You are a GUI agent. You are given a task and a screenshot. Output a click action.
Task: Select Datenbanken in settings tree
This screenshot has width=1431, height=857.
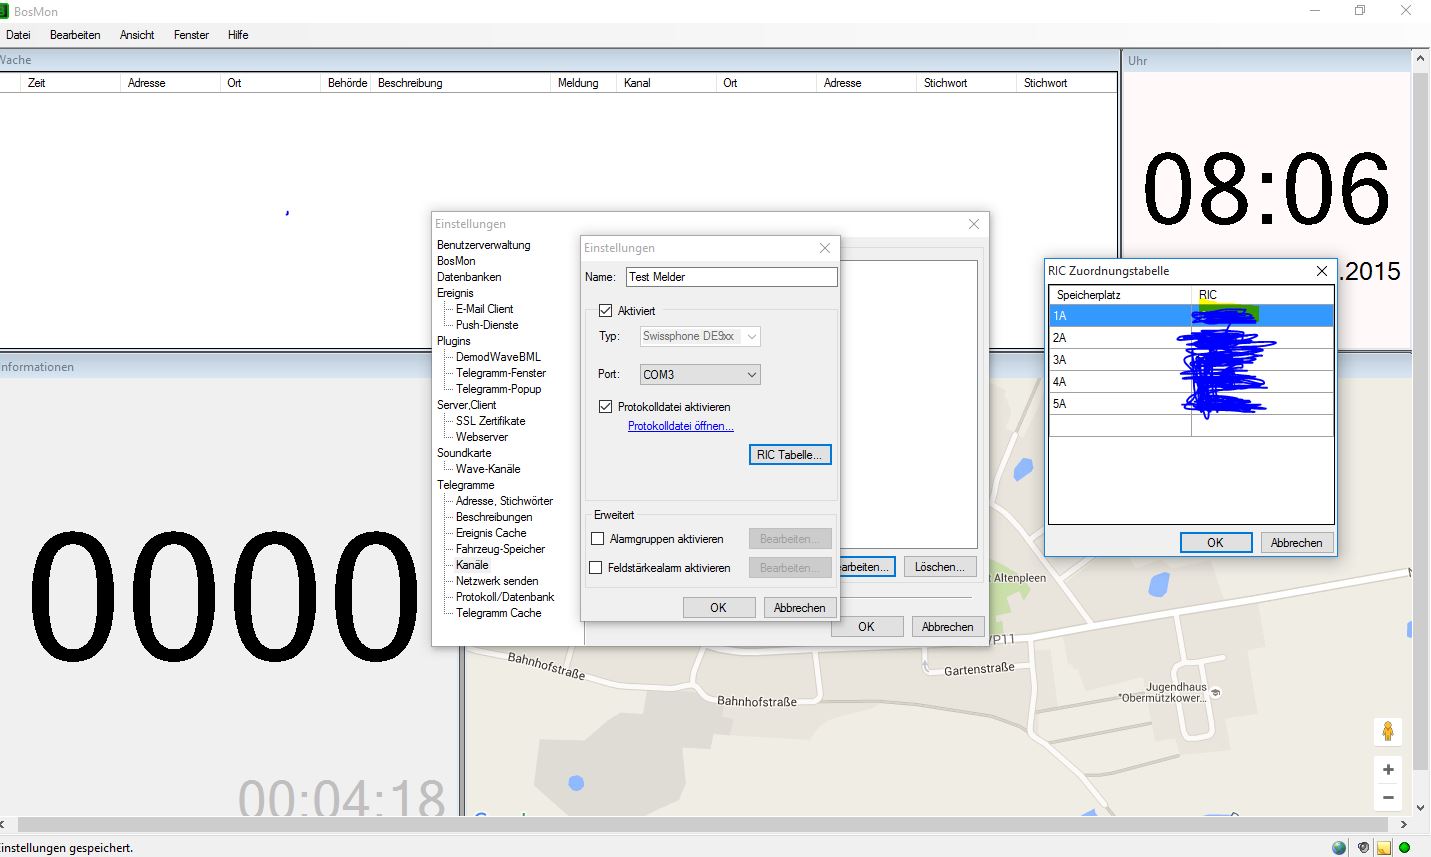[469, 277]
